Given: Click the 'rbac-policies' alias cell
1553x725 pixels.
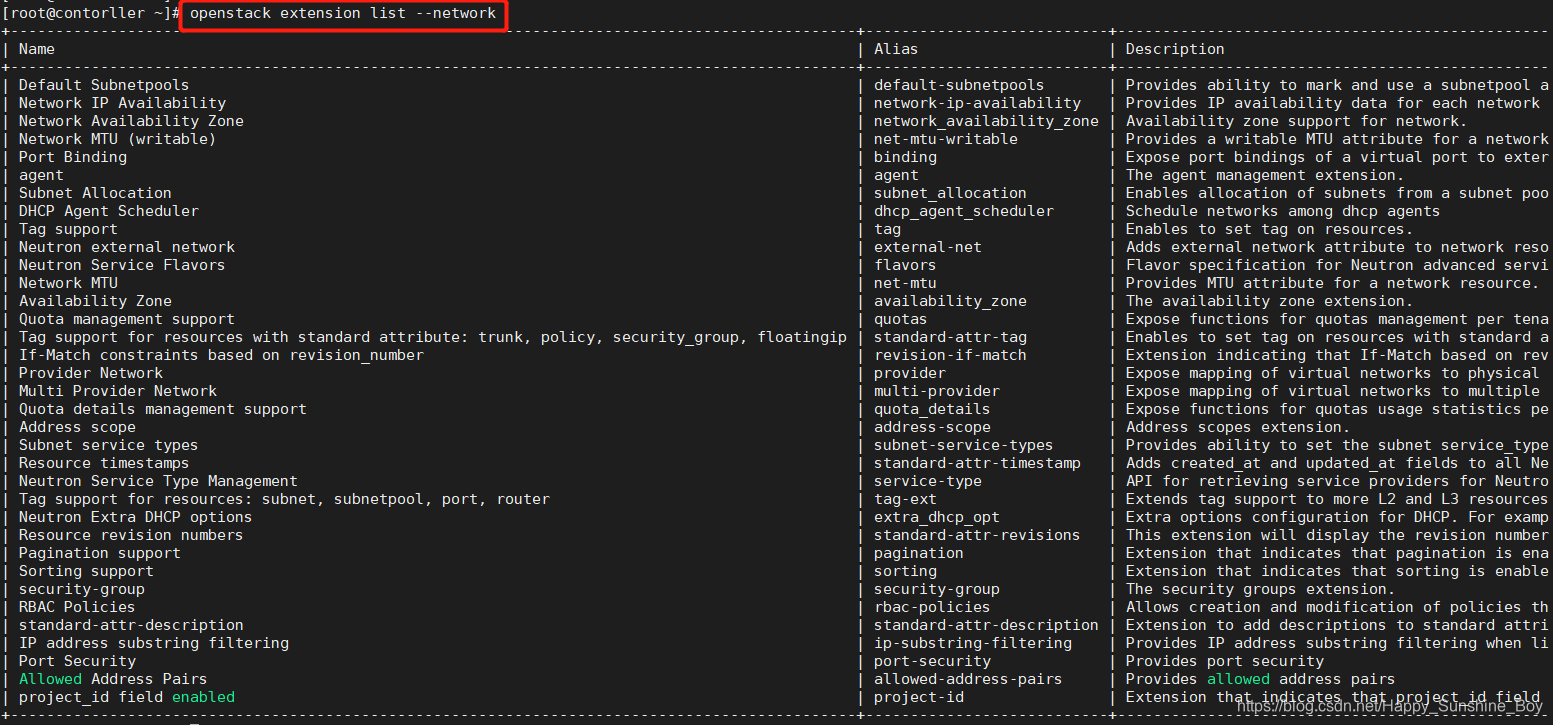Looking at the screenshot, I should (x=932, y=607).
